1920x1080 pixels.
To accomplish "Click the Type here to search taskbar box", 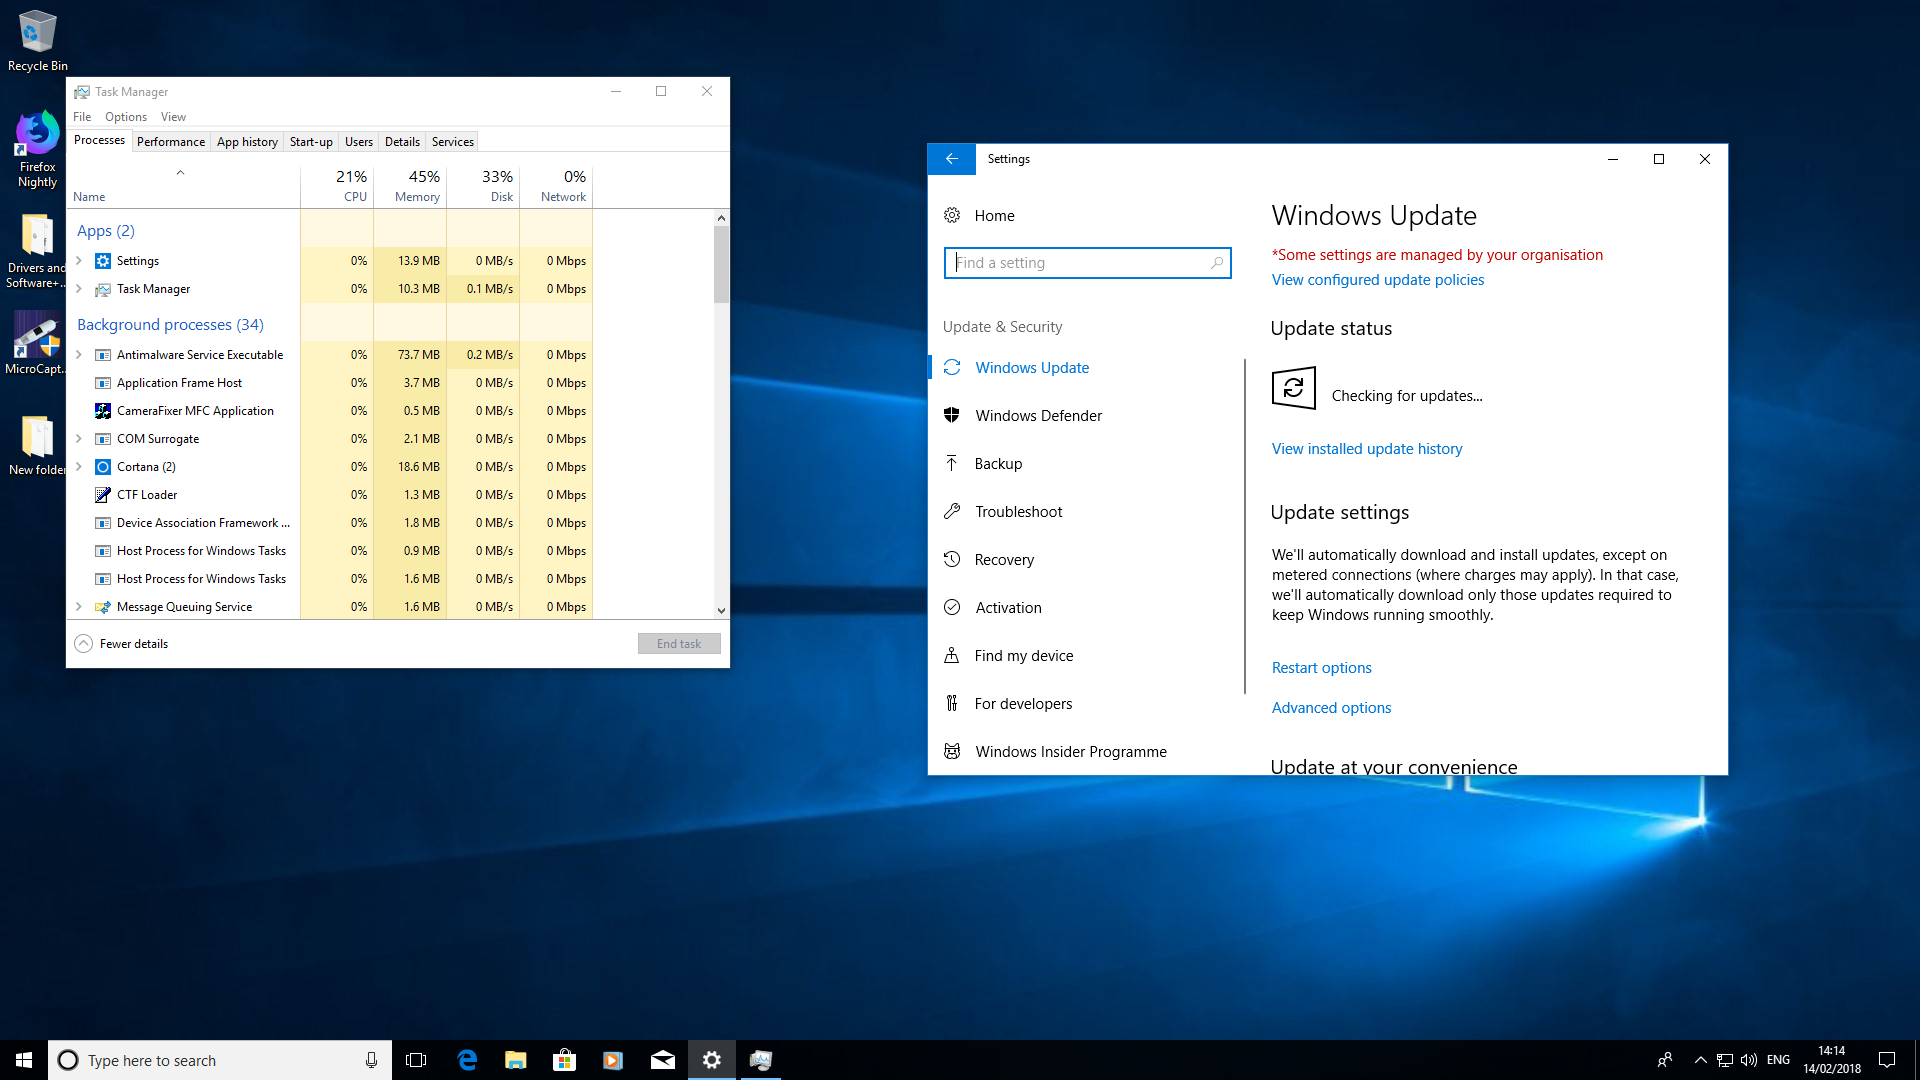I will pyautogui.click(x=219, y=1060).
